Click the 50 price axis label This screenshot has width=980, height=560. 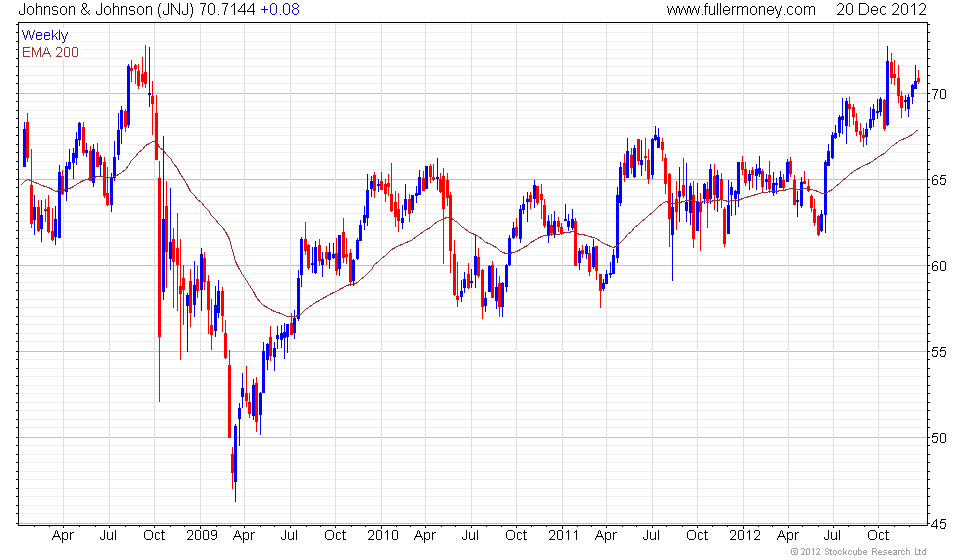[939, 438]
